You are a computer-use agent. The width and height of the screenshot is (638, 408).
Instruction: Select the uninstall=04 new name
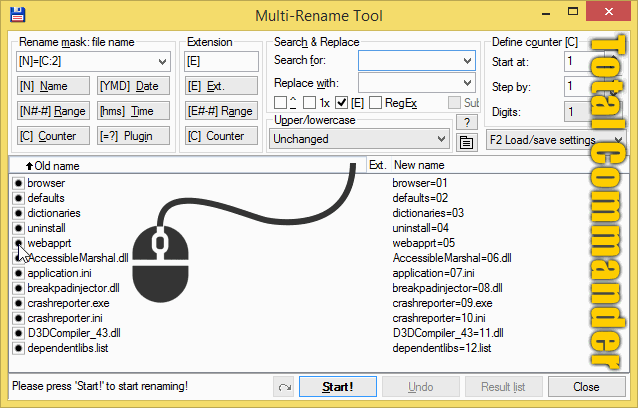tap(421, 228)
